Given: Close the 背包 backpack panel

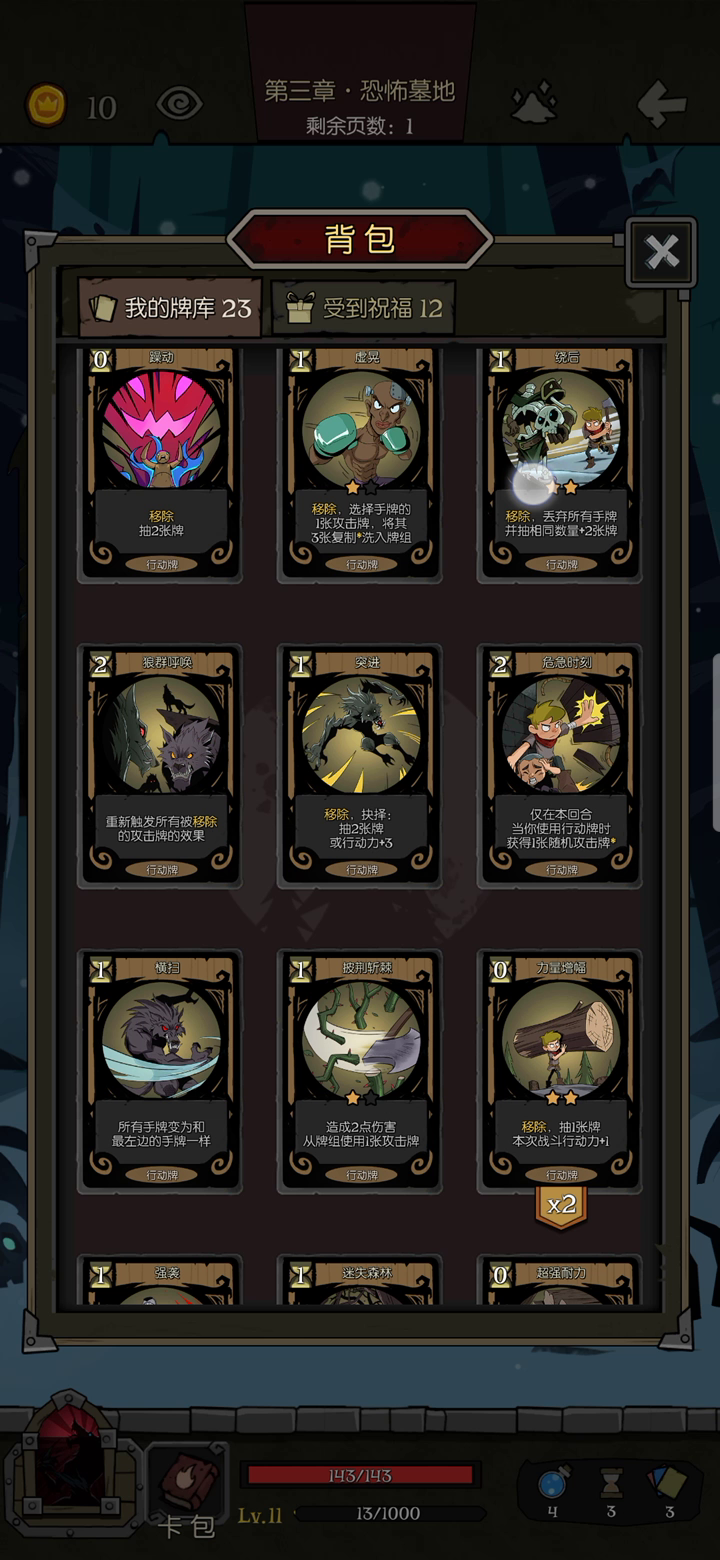Looking at the screenshot, I should tap(661, 252).
